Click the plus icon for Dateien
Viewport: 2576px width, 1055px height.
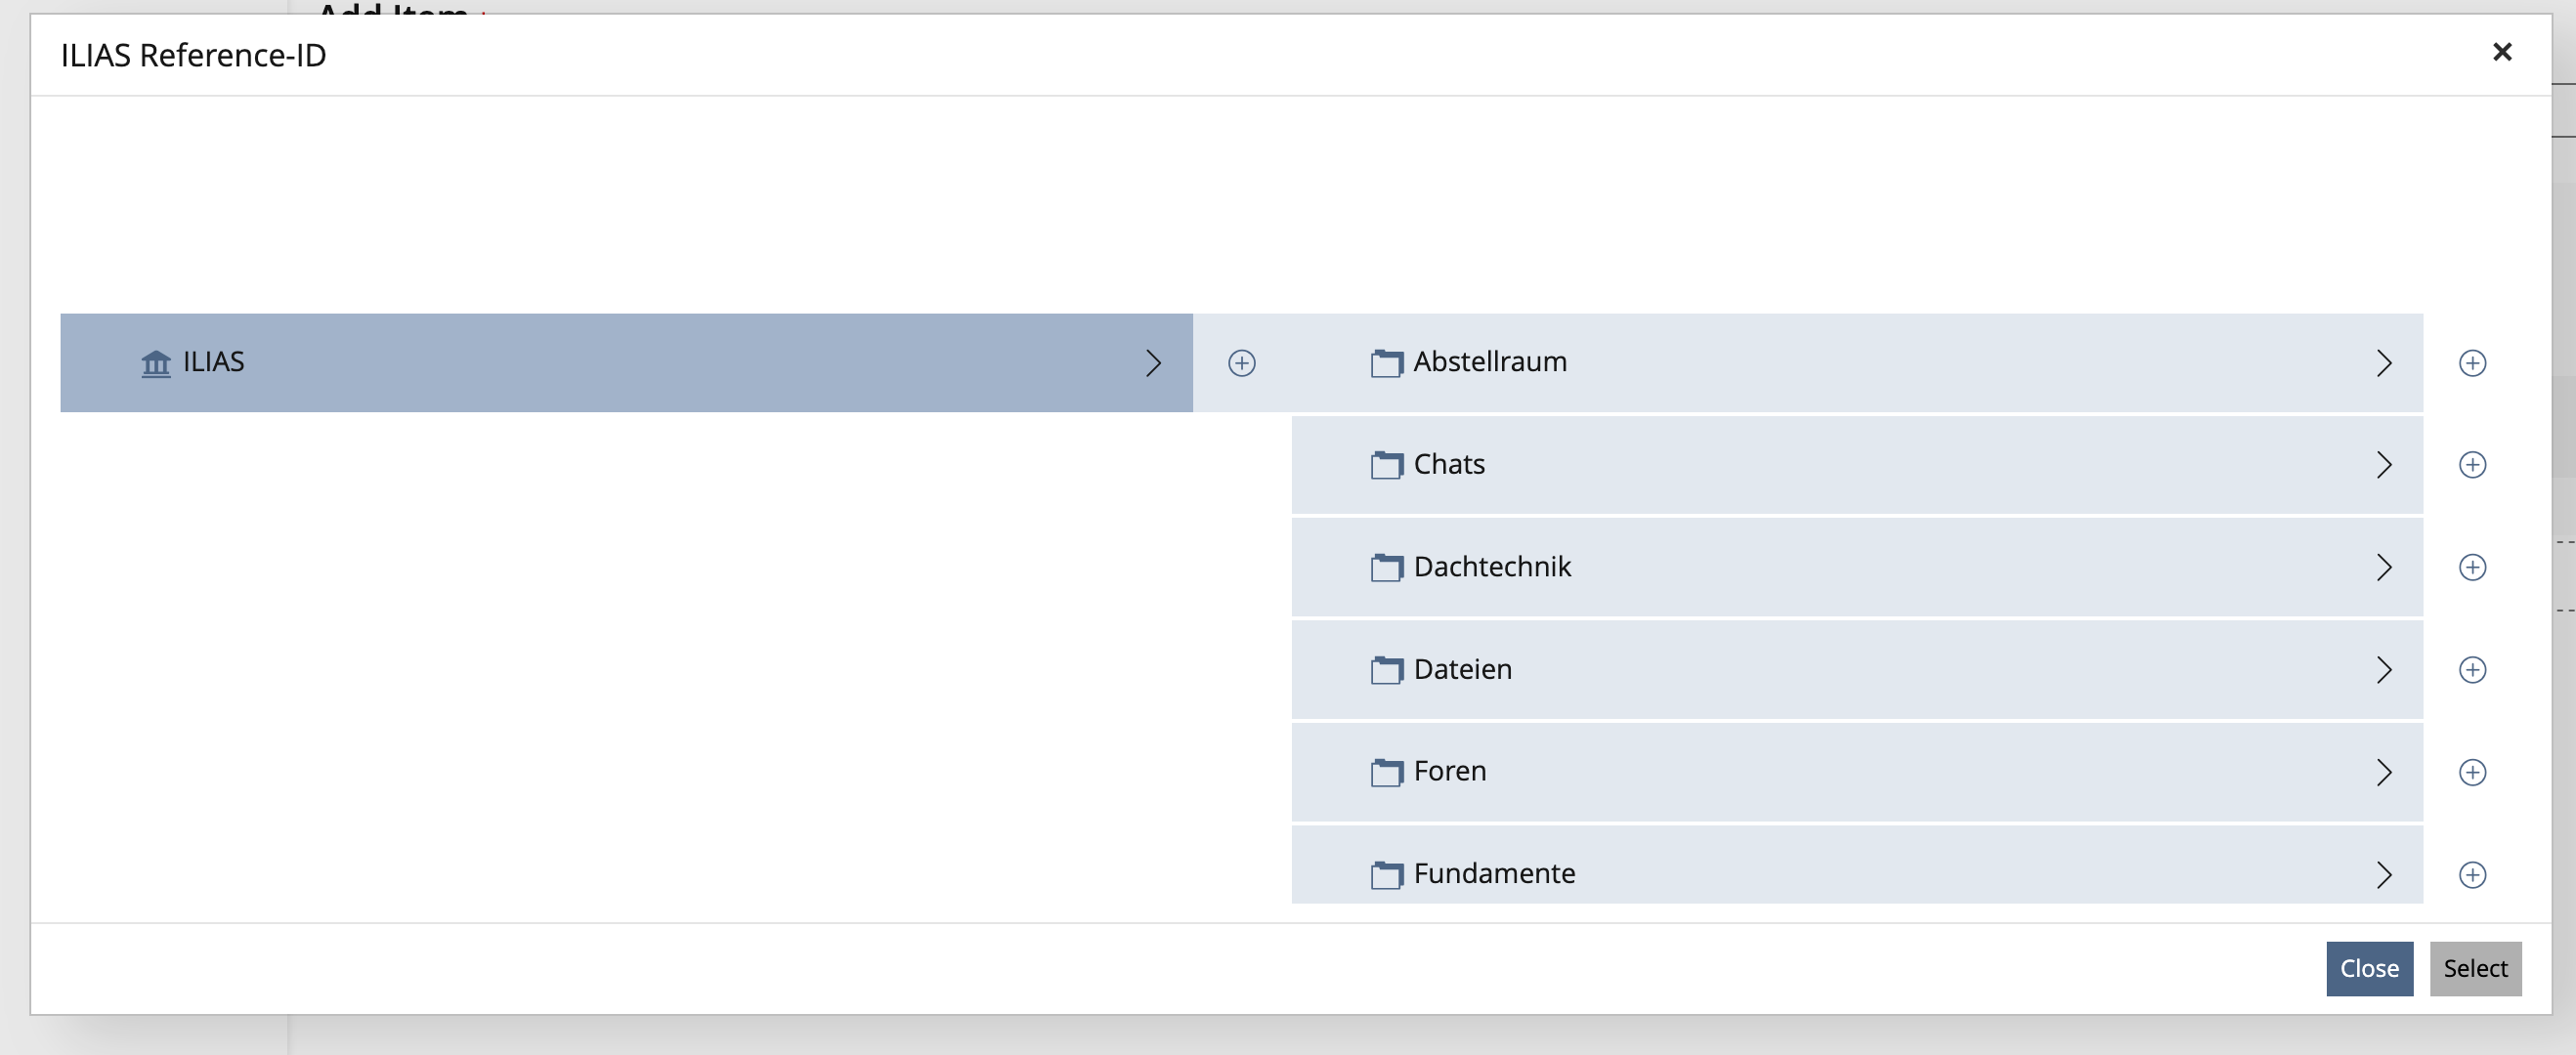pos(2472,670)
